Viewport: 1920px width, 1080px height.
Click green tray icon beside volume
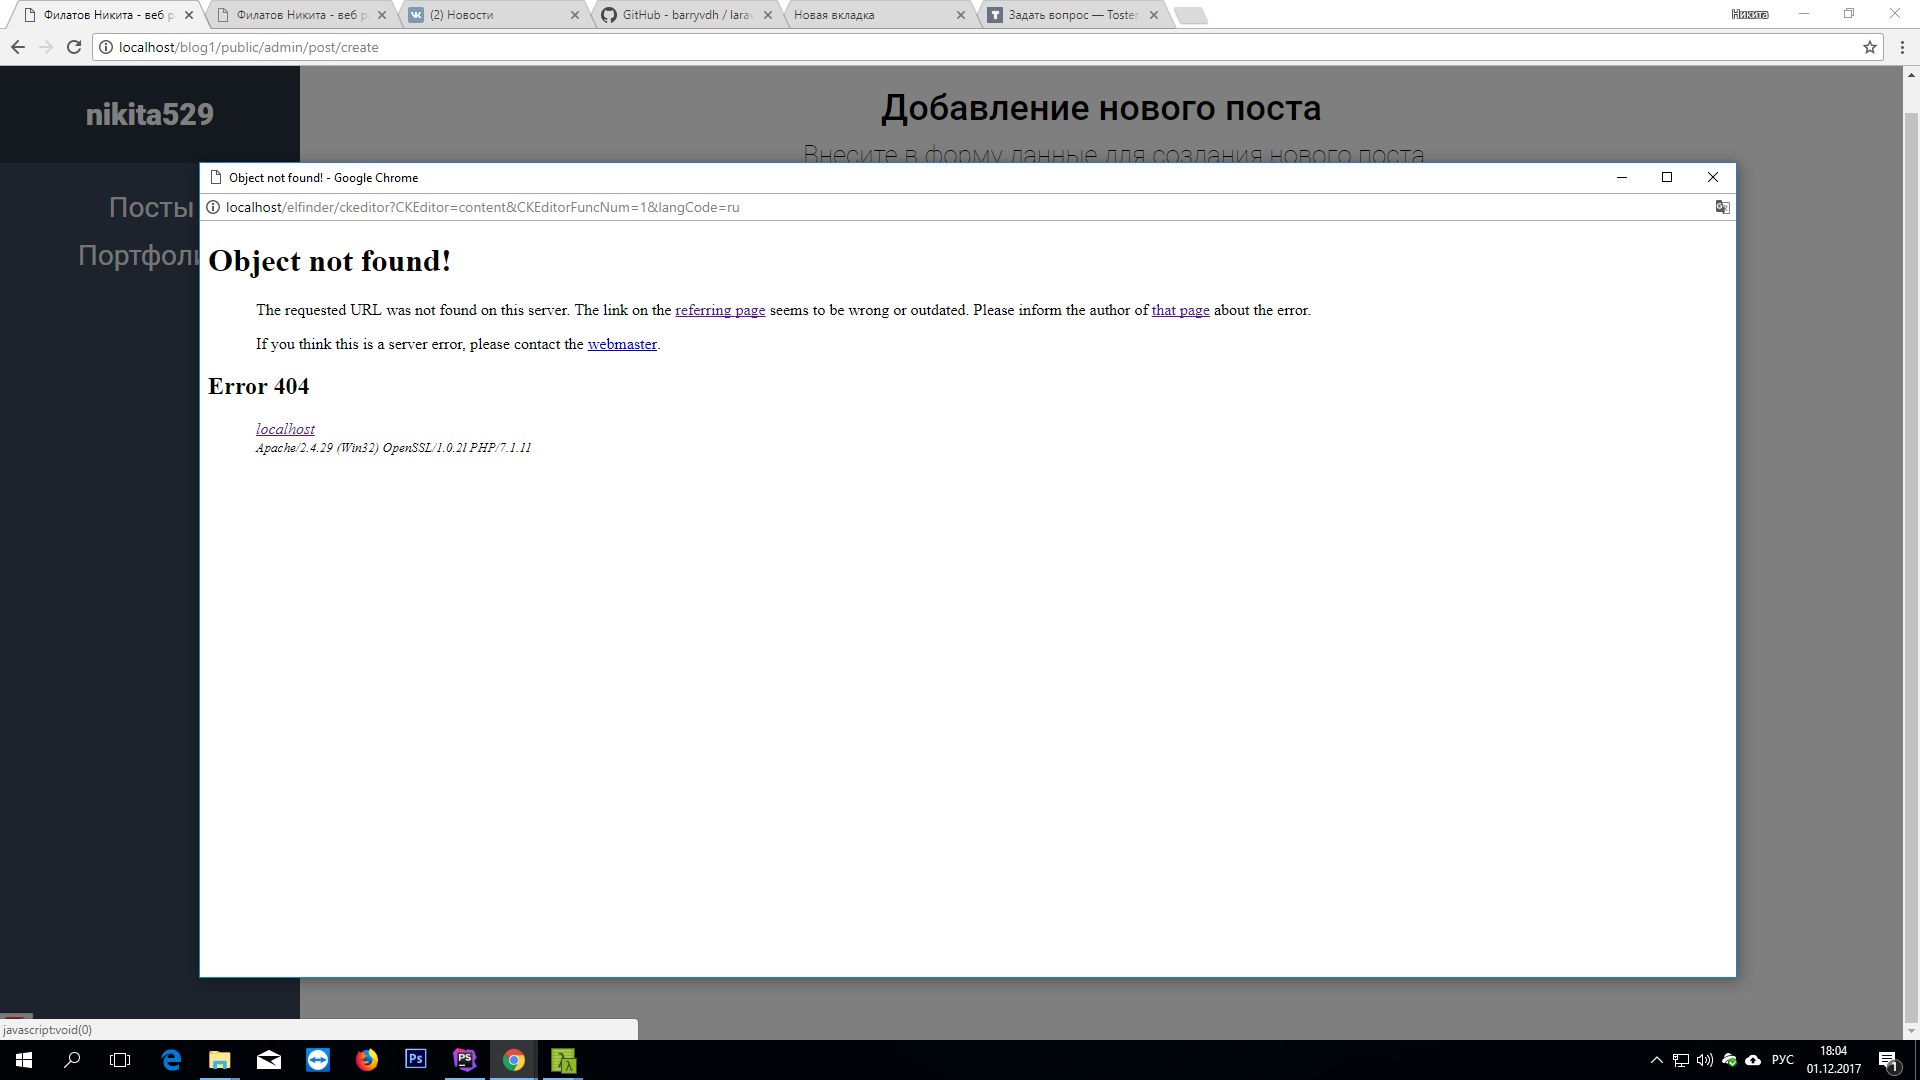[1729, 1060]
